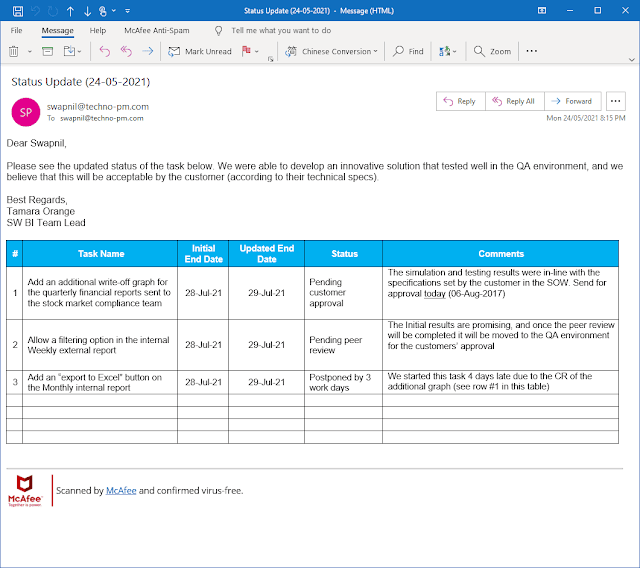Click the To recipient address
The height and width of the screenshot is (568, 640).
[x=102, y=118]
